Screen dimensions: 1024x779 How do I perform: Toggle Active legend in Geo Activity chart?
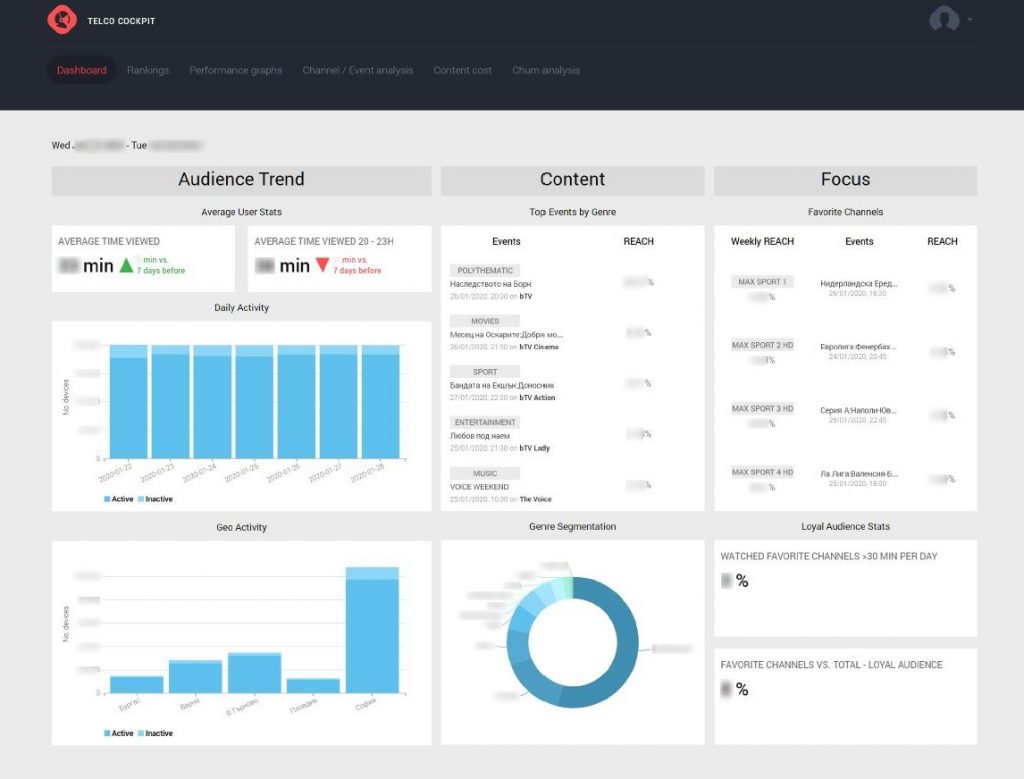118,733
